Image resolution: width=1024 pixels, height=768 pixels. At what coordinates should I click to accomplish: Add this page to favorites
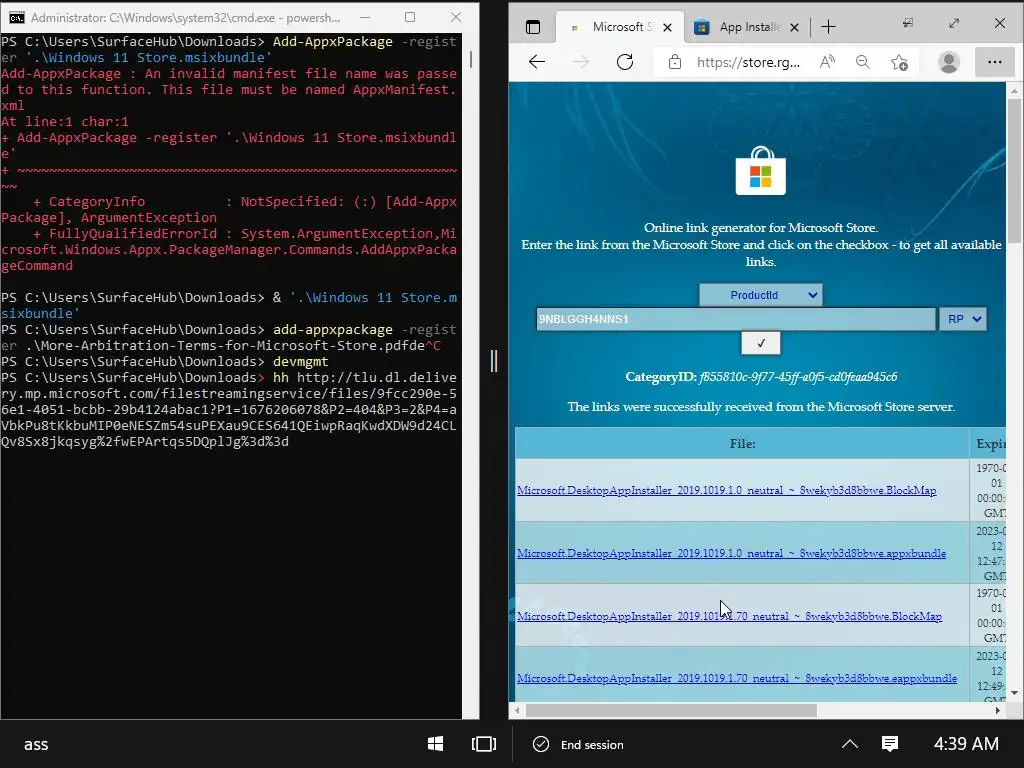[899, 62]
